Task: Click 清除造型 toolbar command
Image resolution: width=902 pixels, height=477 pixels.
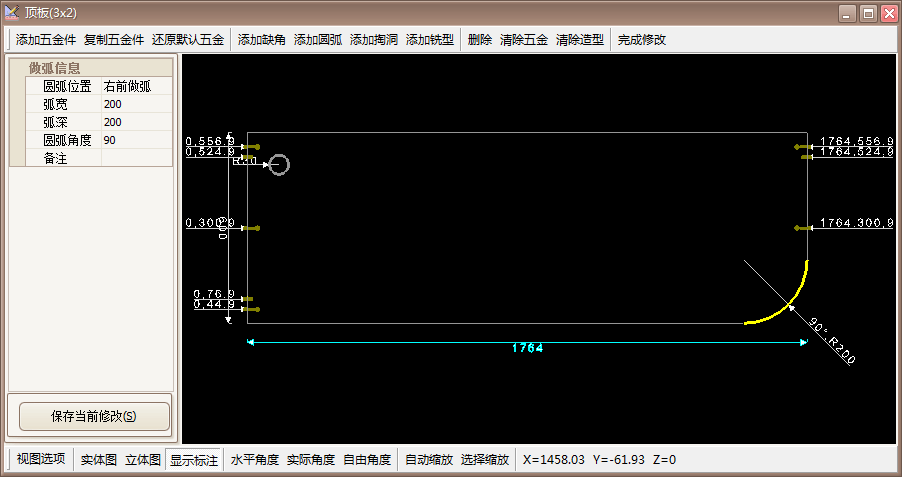Action: point(580,40)
